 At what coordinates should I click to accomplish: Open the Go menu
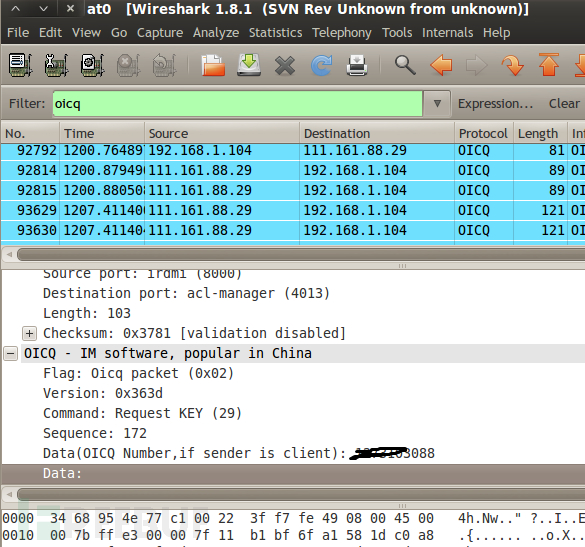point(119,32)
